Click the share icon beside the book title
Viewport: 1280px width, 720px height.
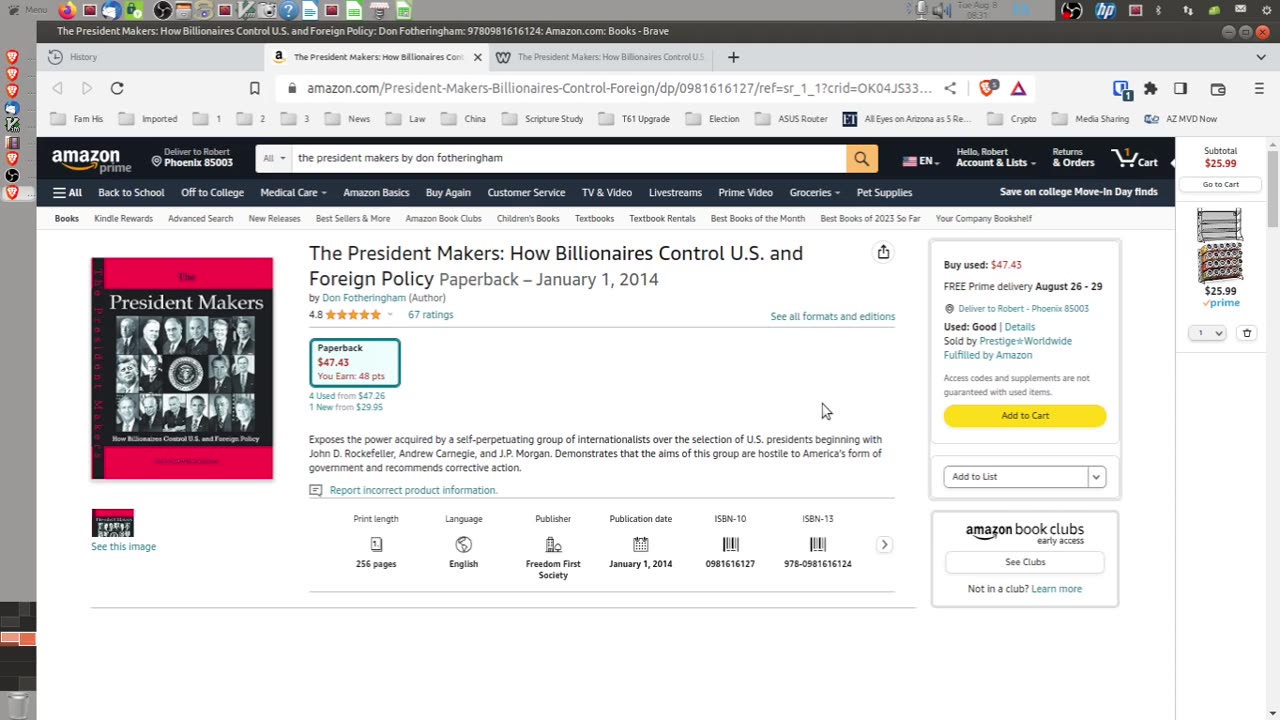click(883, 253)
